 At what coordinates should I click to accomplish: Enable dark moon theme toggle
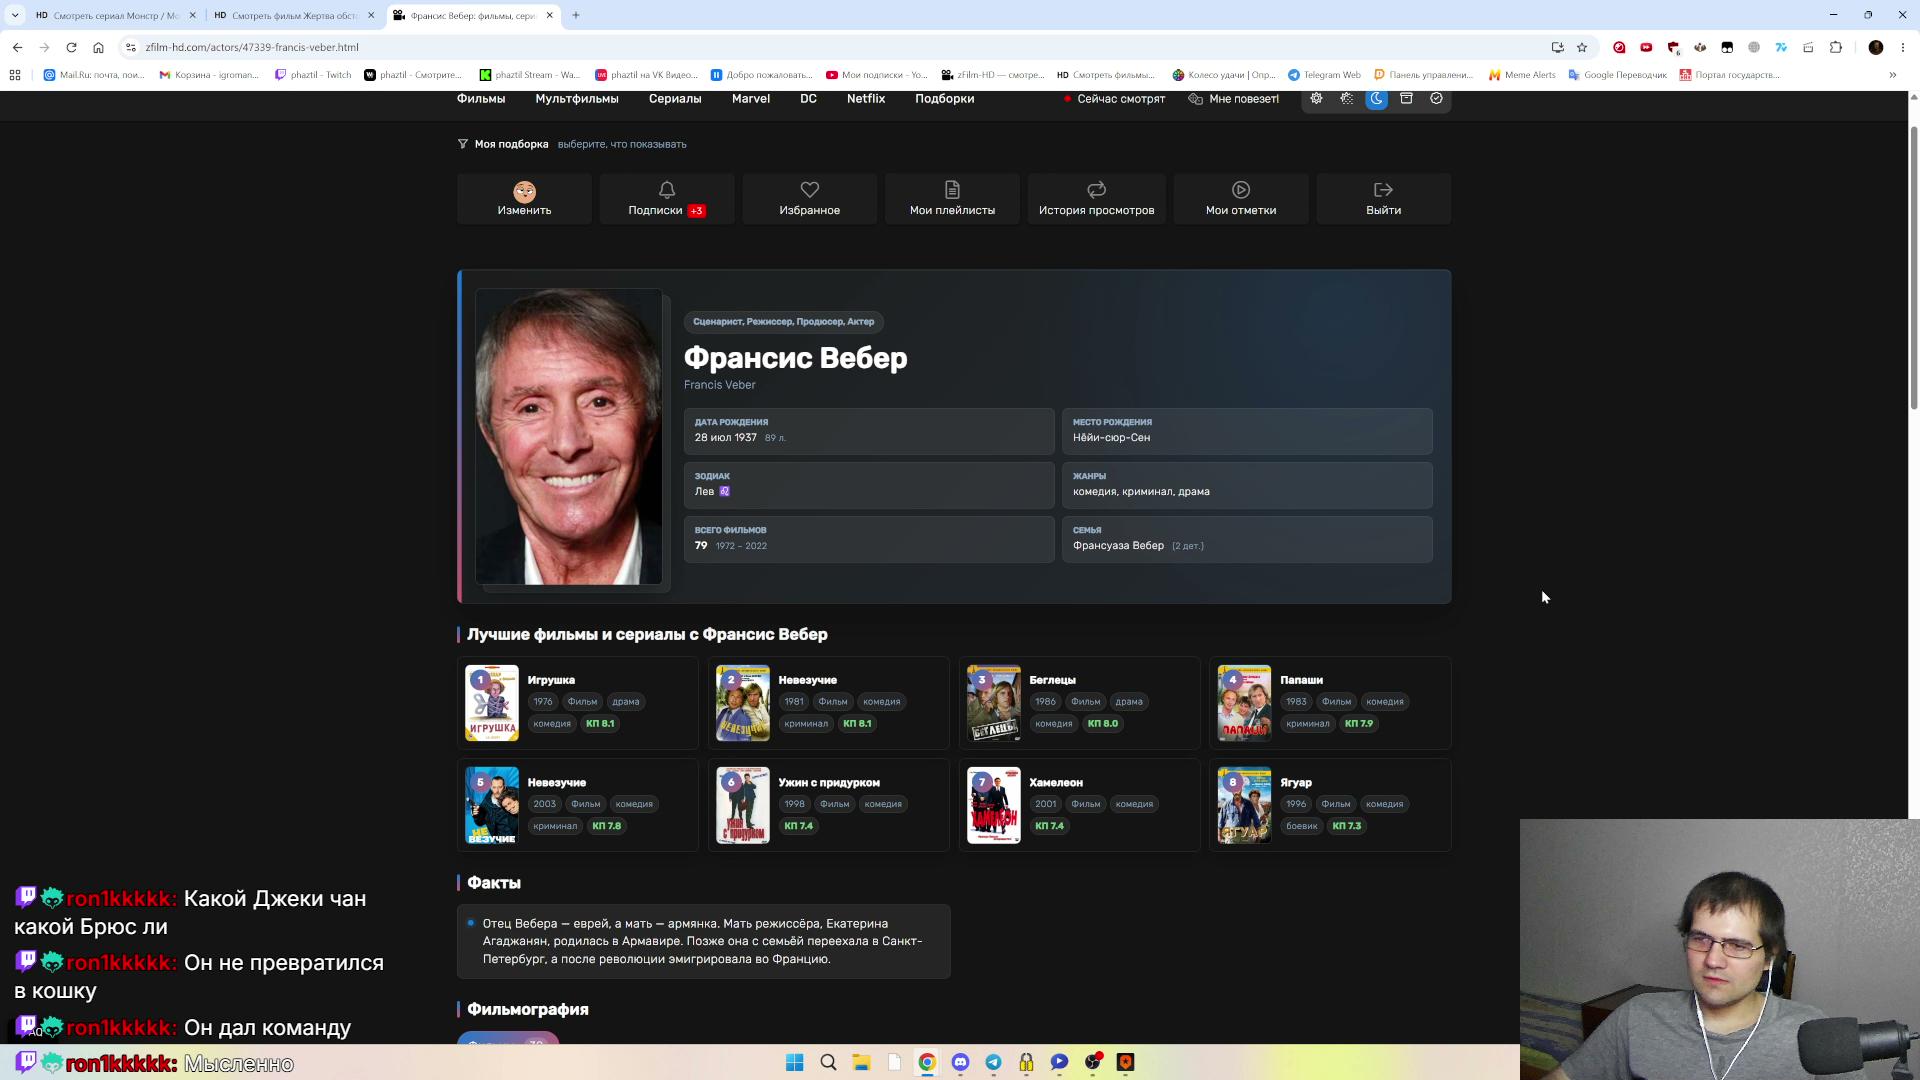click(x=1376, y=99)
